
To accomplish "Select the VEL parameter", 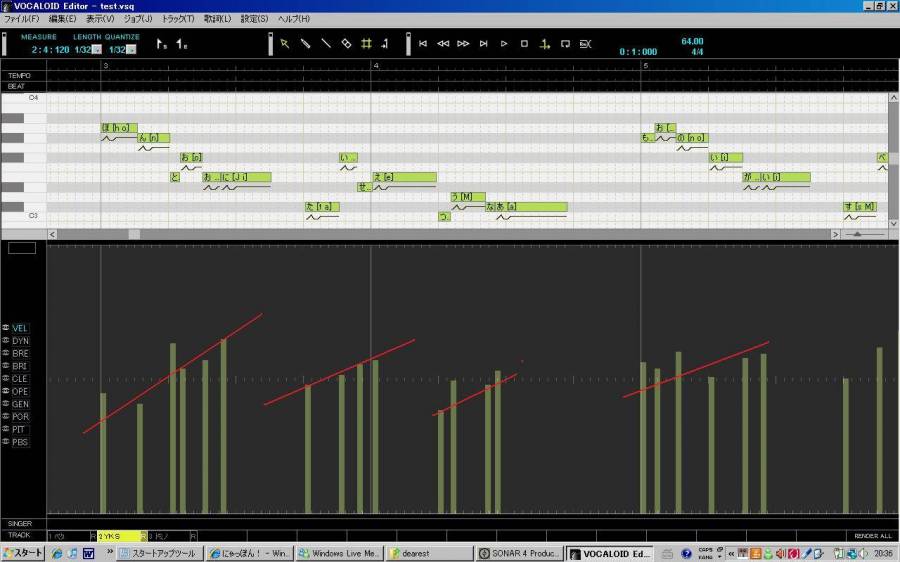I will 20,328.
